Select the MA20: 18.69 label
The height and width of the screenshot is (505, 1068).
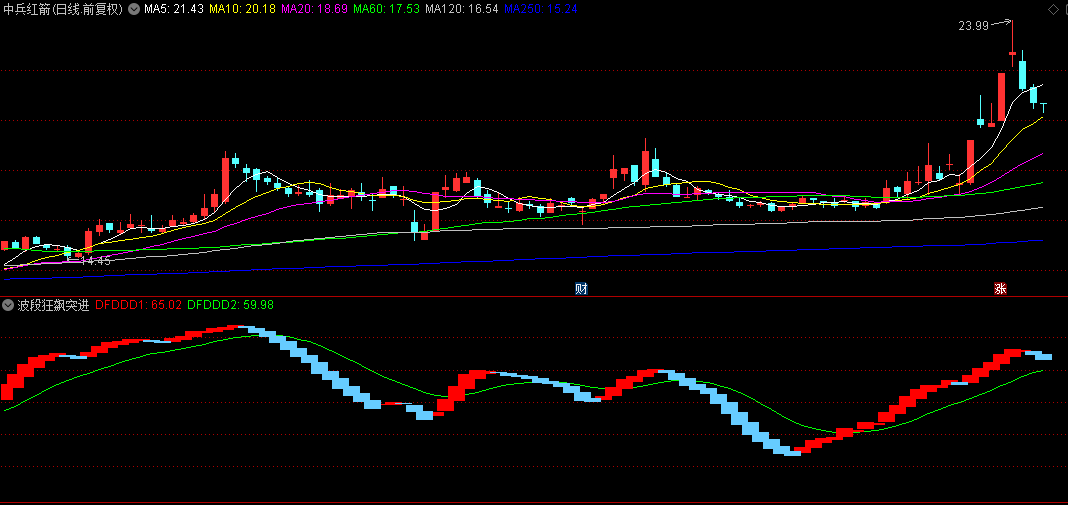[x=314, y=9]
